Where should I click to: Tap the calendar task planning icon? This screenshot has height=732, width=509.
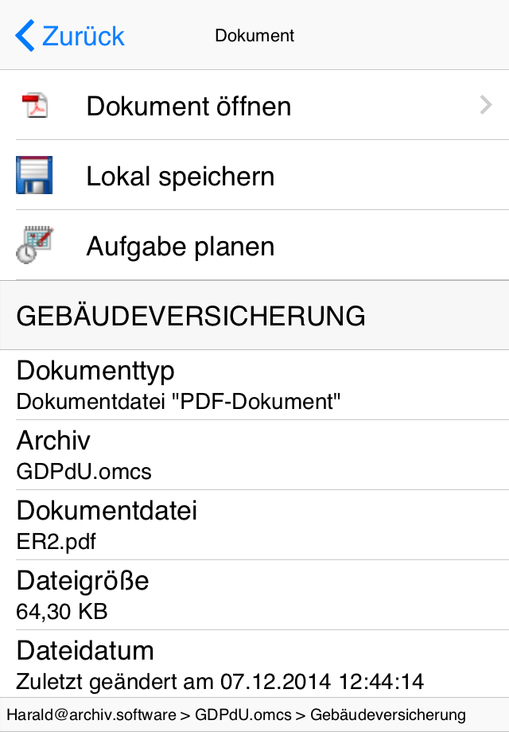35,245
